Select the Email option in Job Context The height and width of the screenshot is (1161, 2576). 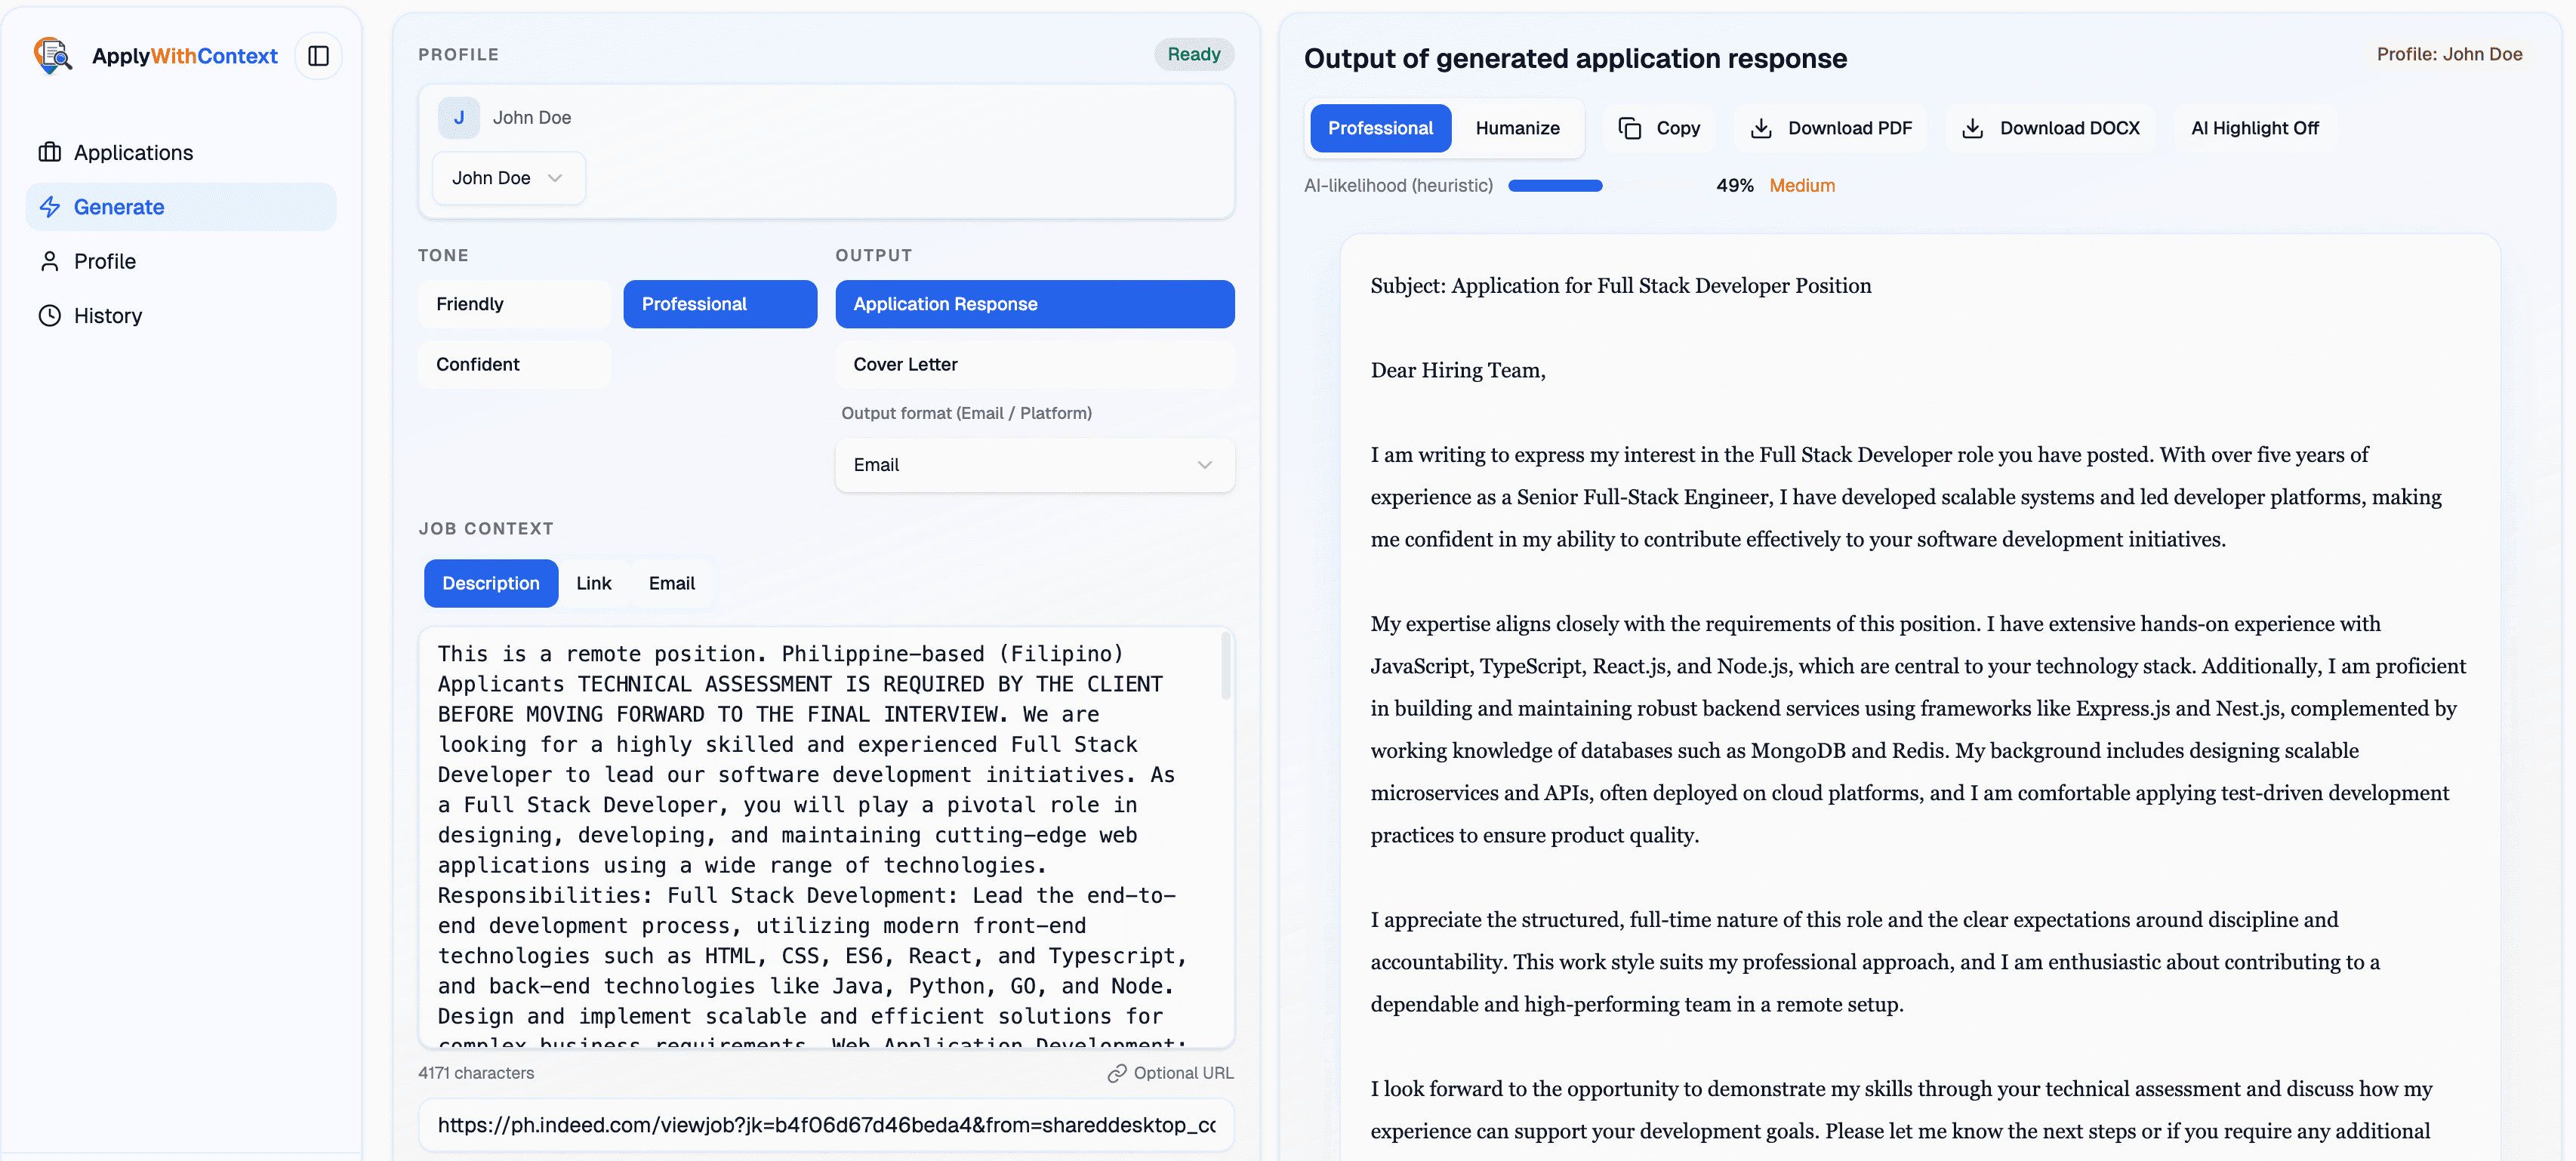coord(671,583)
